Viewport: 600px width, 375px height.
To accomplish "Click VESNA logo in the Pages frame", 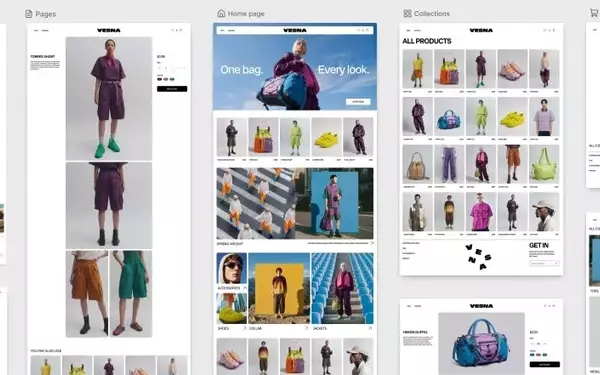I will [109, 30].
